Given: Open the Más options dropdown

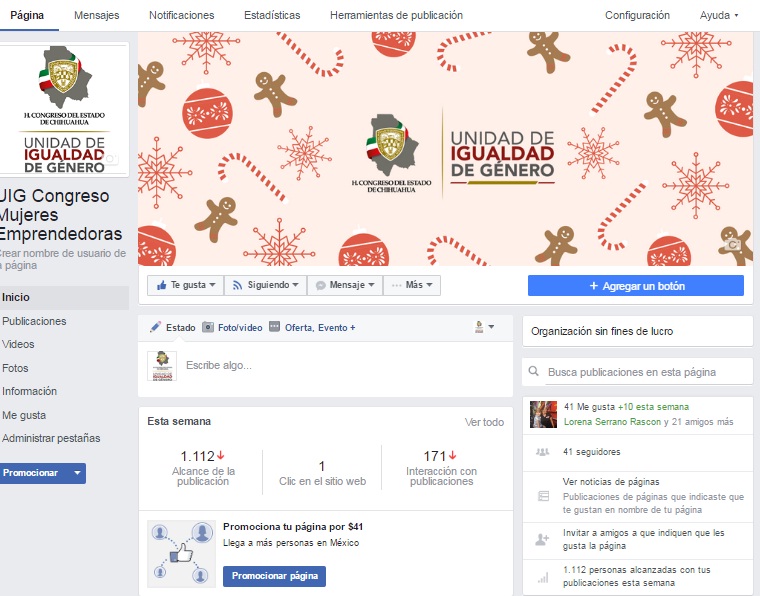Looking at the screenshot, I should tap(411, 285).
